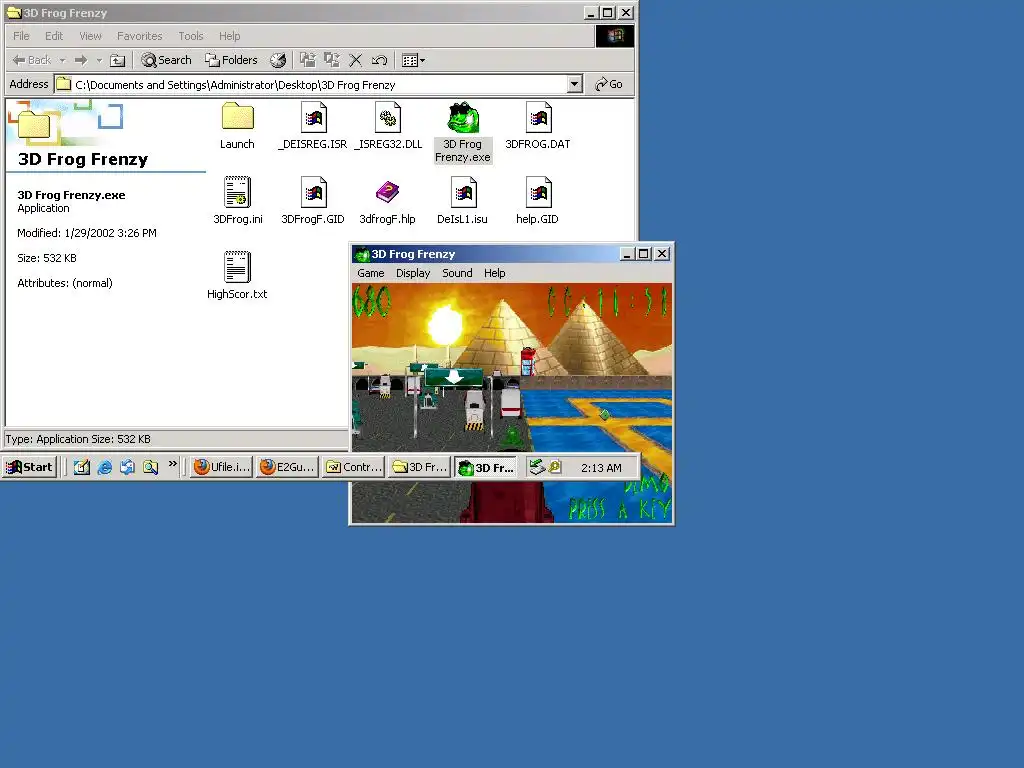Viewport: 1024px width, 768px height.
Task: Open the Favorites menu in Explorer
Action: tap(139, 36)
